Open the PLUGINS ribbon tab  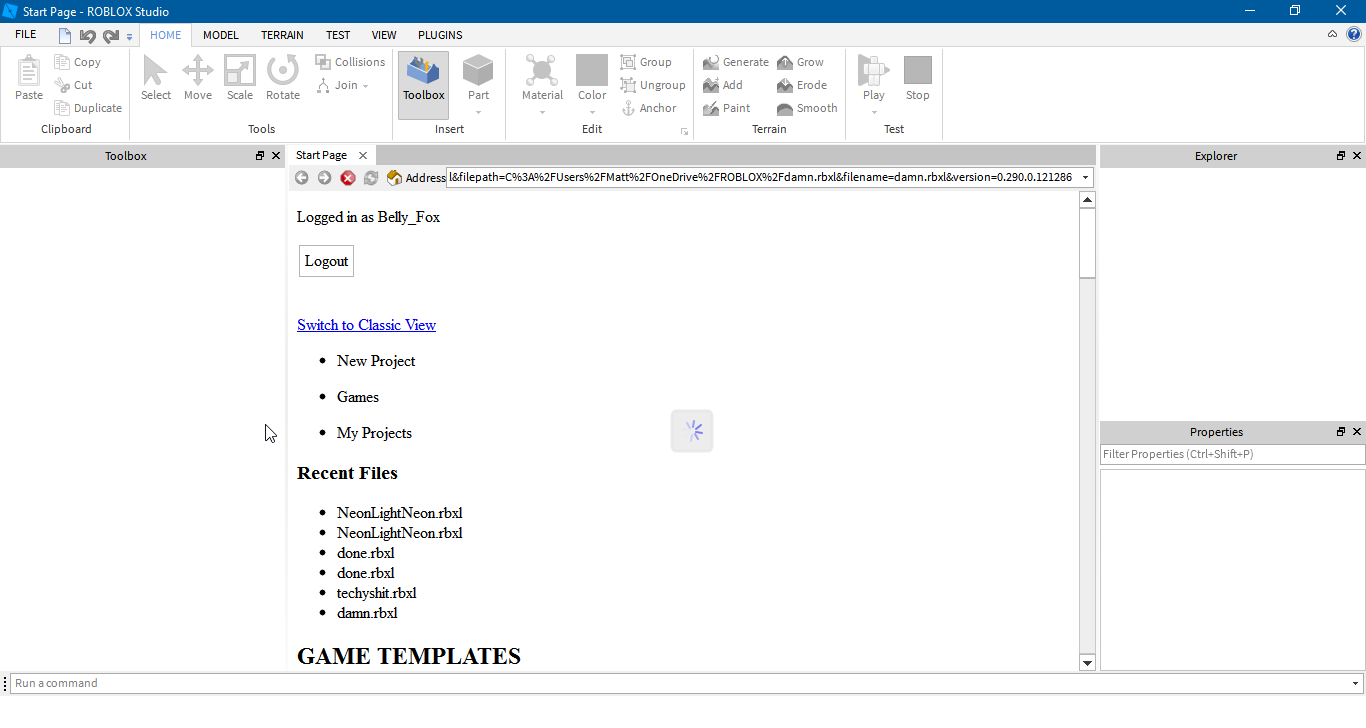(x=440, y=35)
